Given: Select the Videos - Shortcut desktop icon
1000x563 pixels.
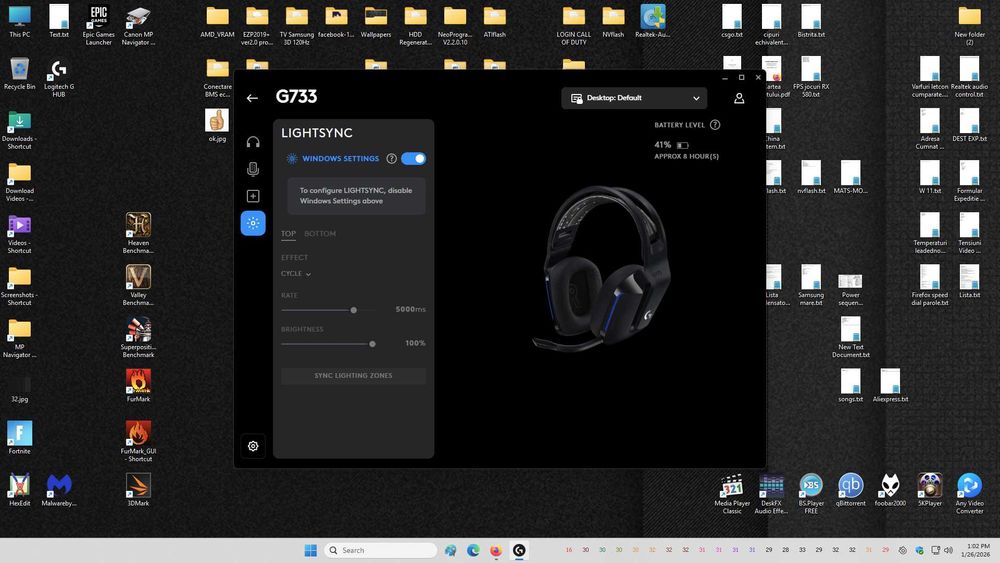Looking at the screenshot, I should coord(20,233).
